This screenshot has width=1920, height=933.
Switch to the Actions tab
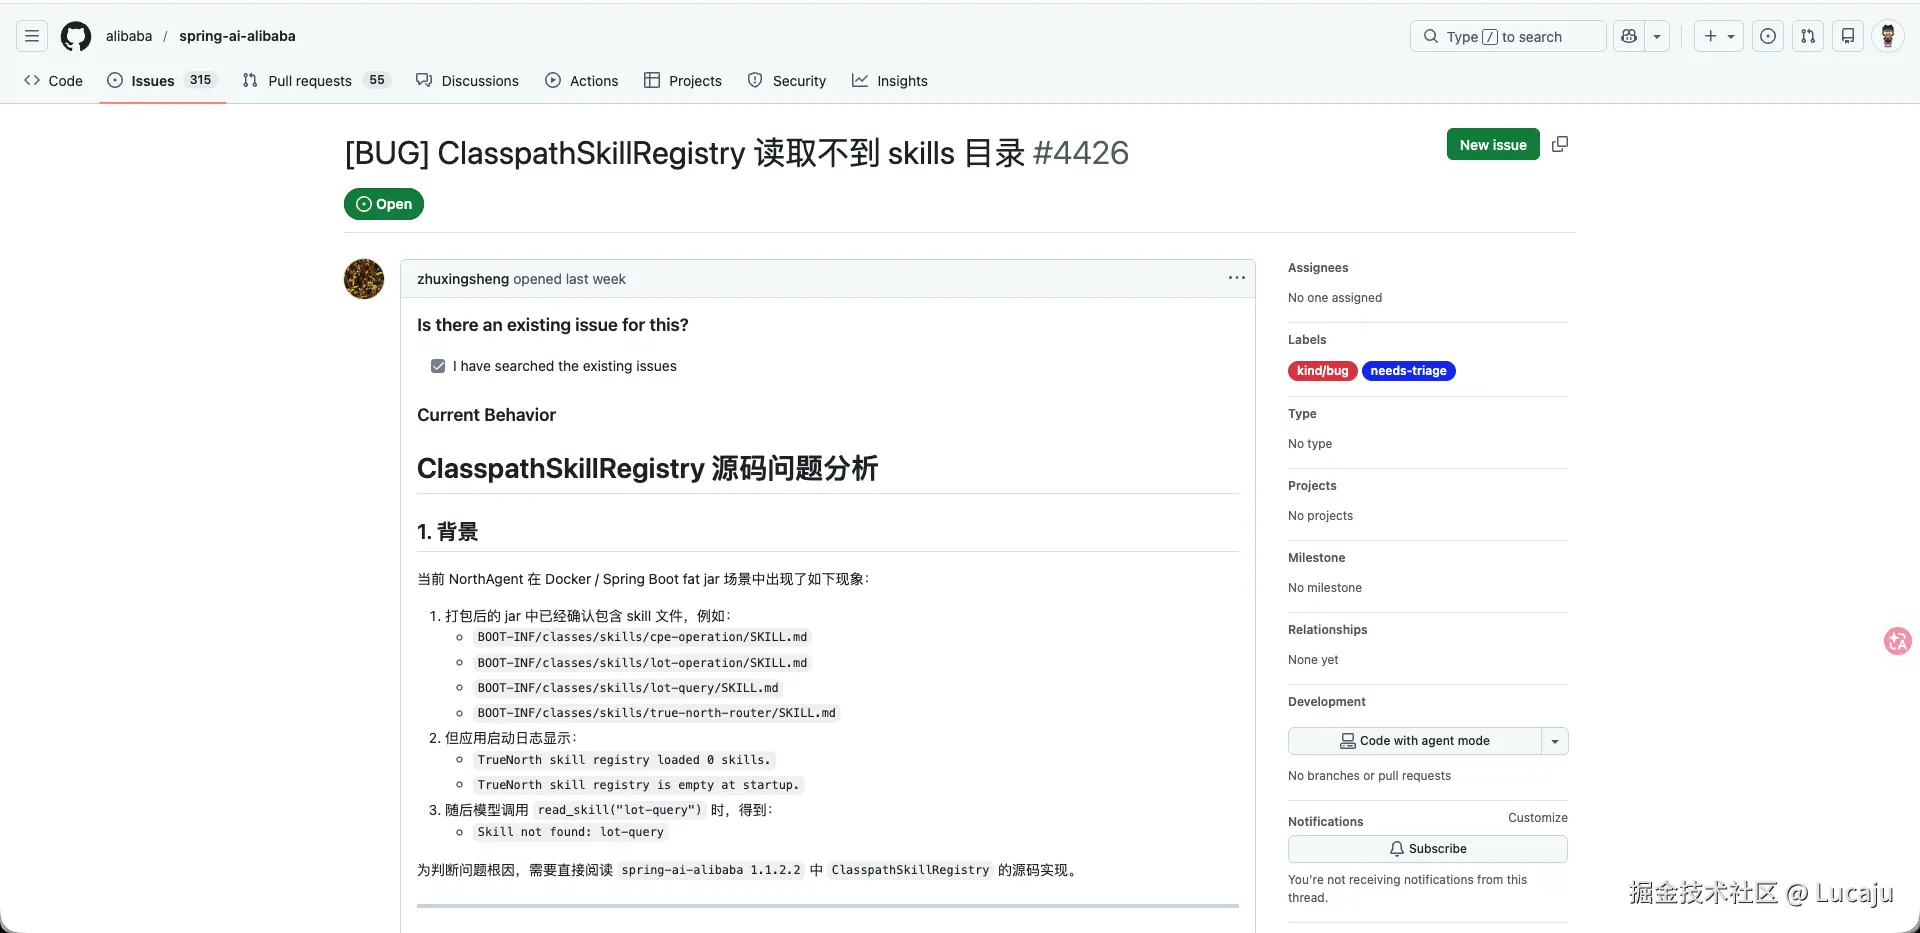[582, 81]
